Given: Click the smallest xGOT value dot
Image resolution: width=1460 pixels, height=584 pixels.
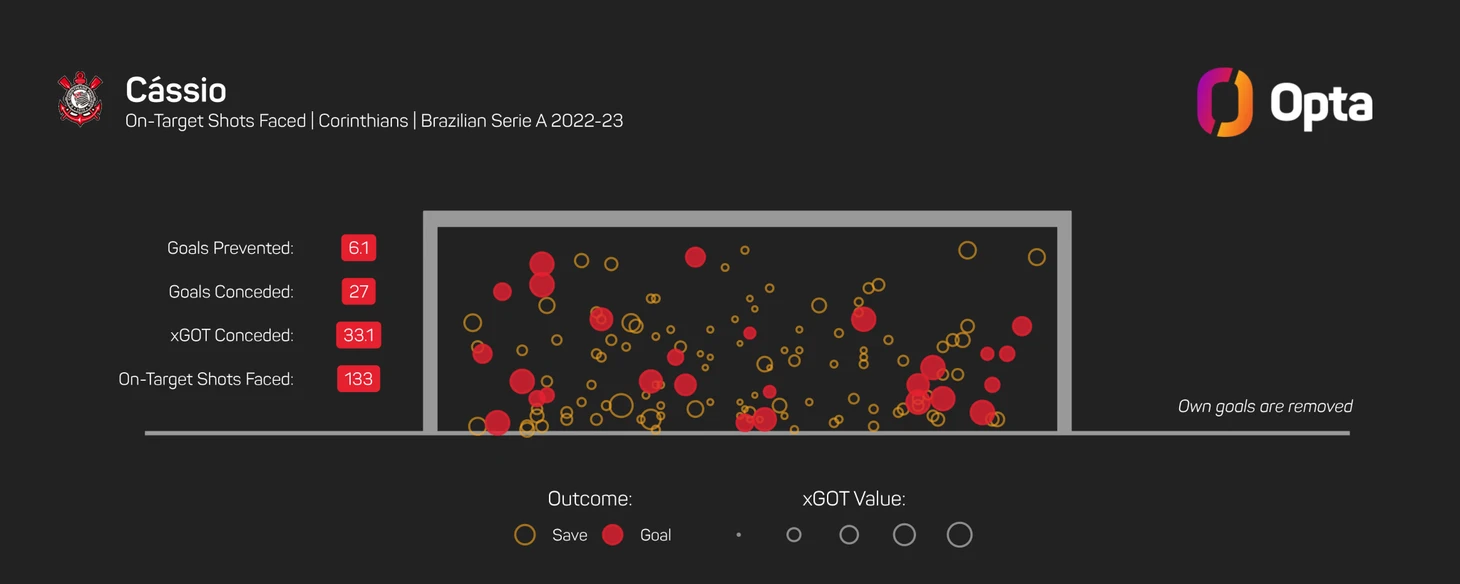Looking at the screenshot, I should [739, 535].
